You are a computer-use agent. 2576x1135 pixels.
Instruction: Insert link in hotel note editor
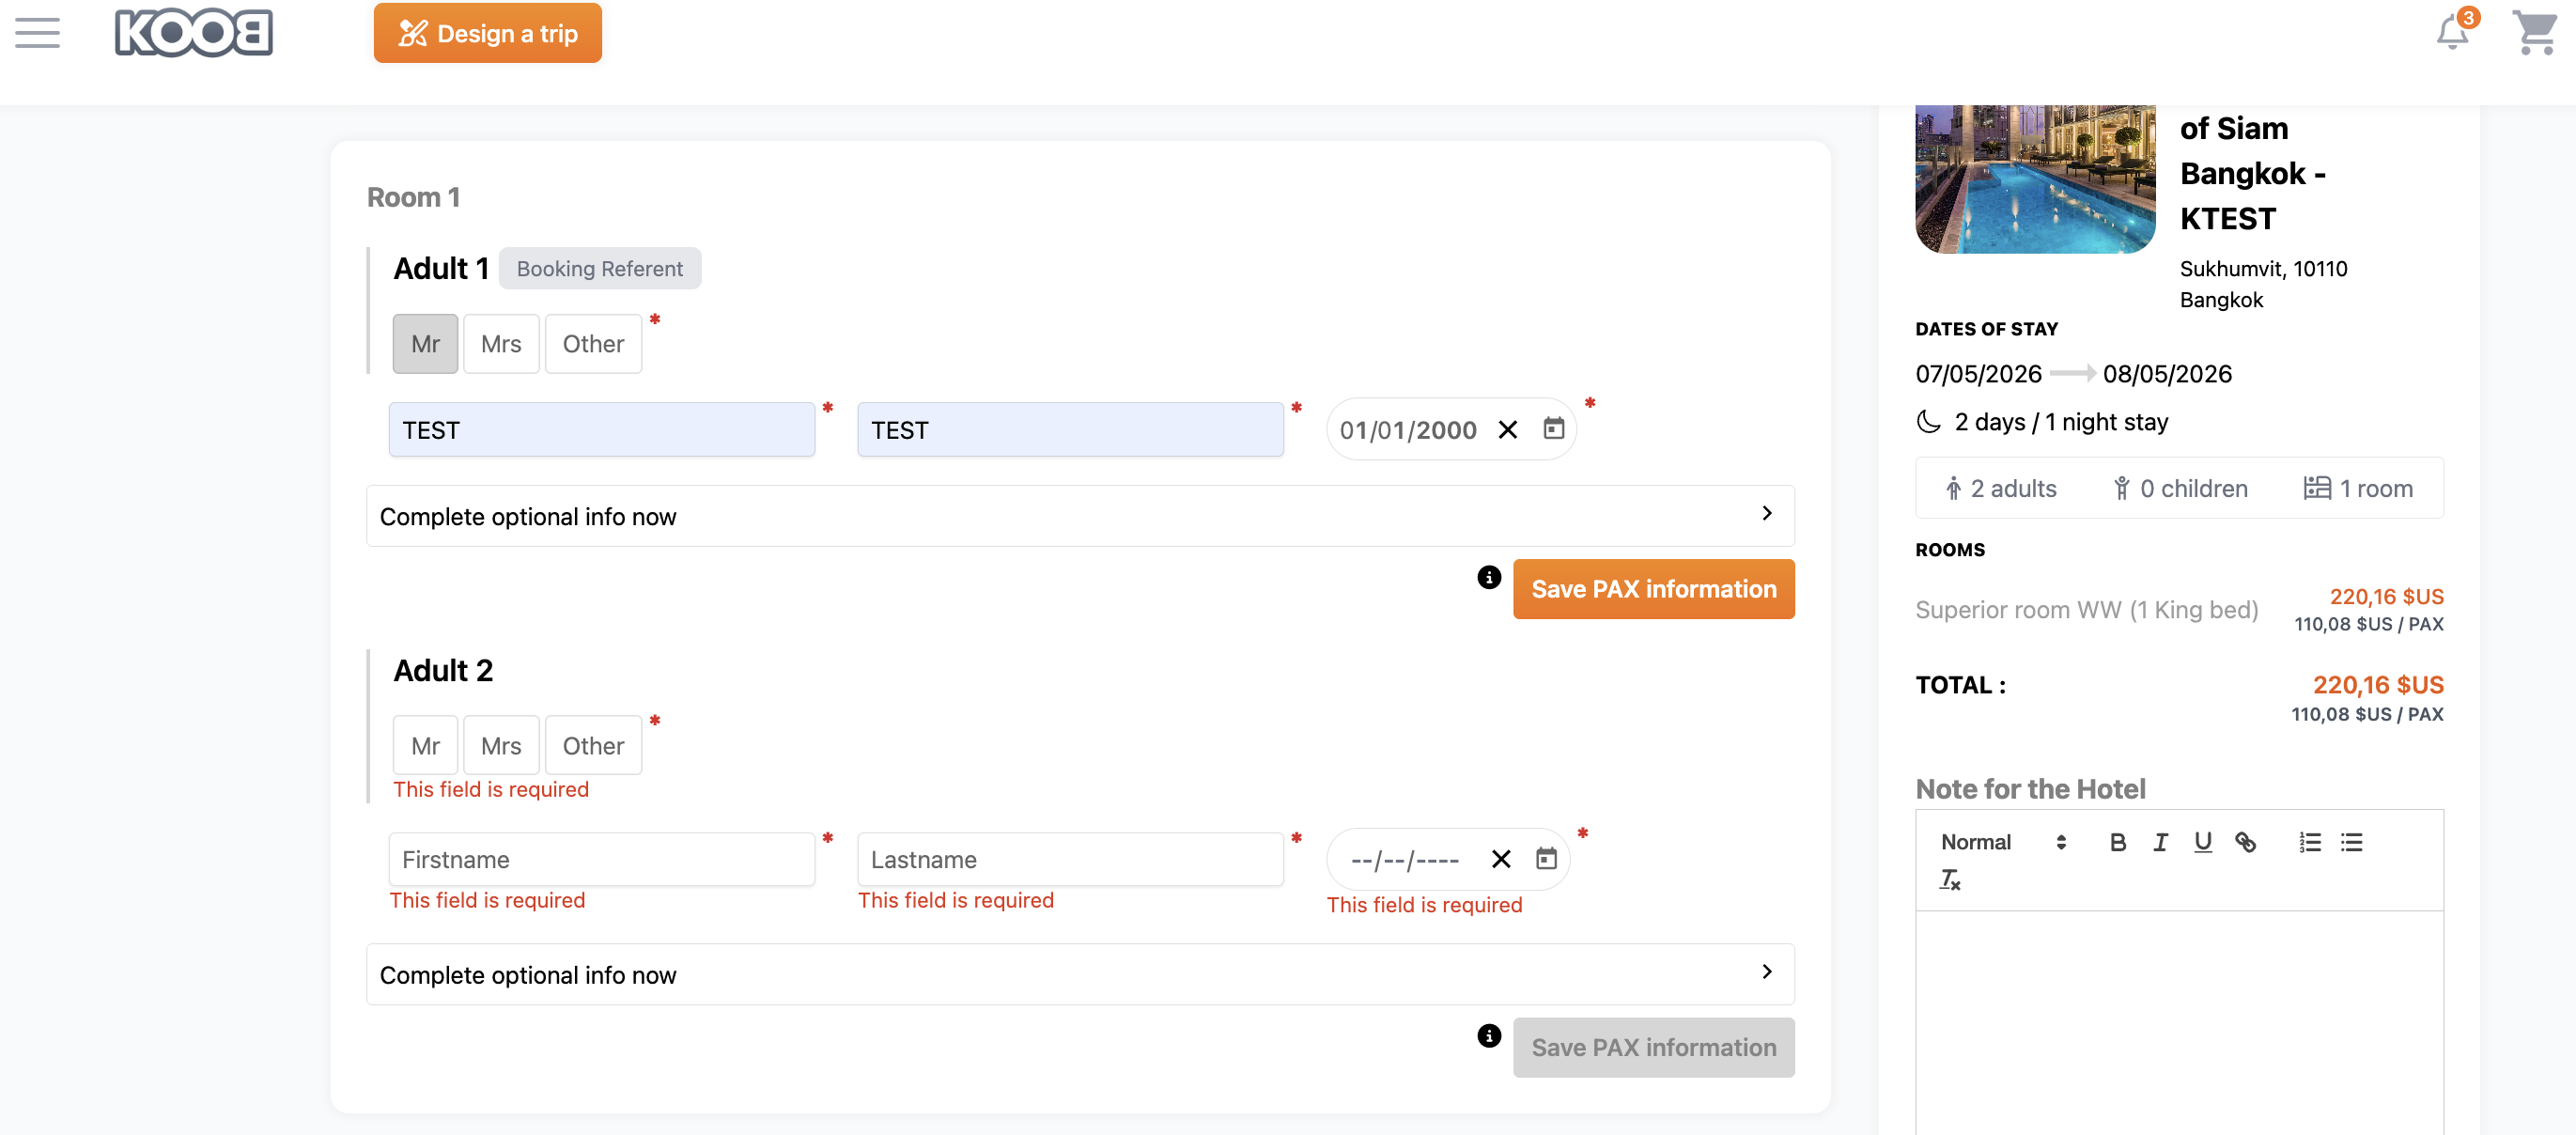(x=2245, y=842)
